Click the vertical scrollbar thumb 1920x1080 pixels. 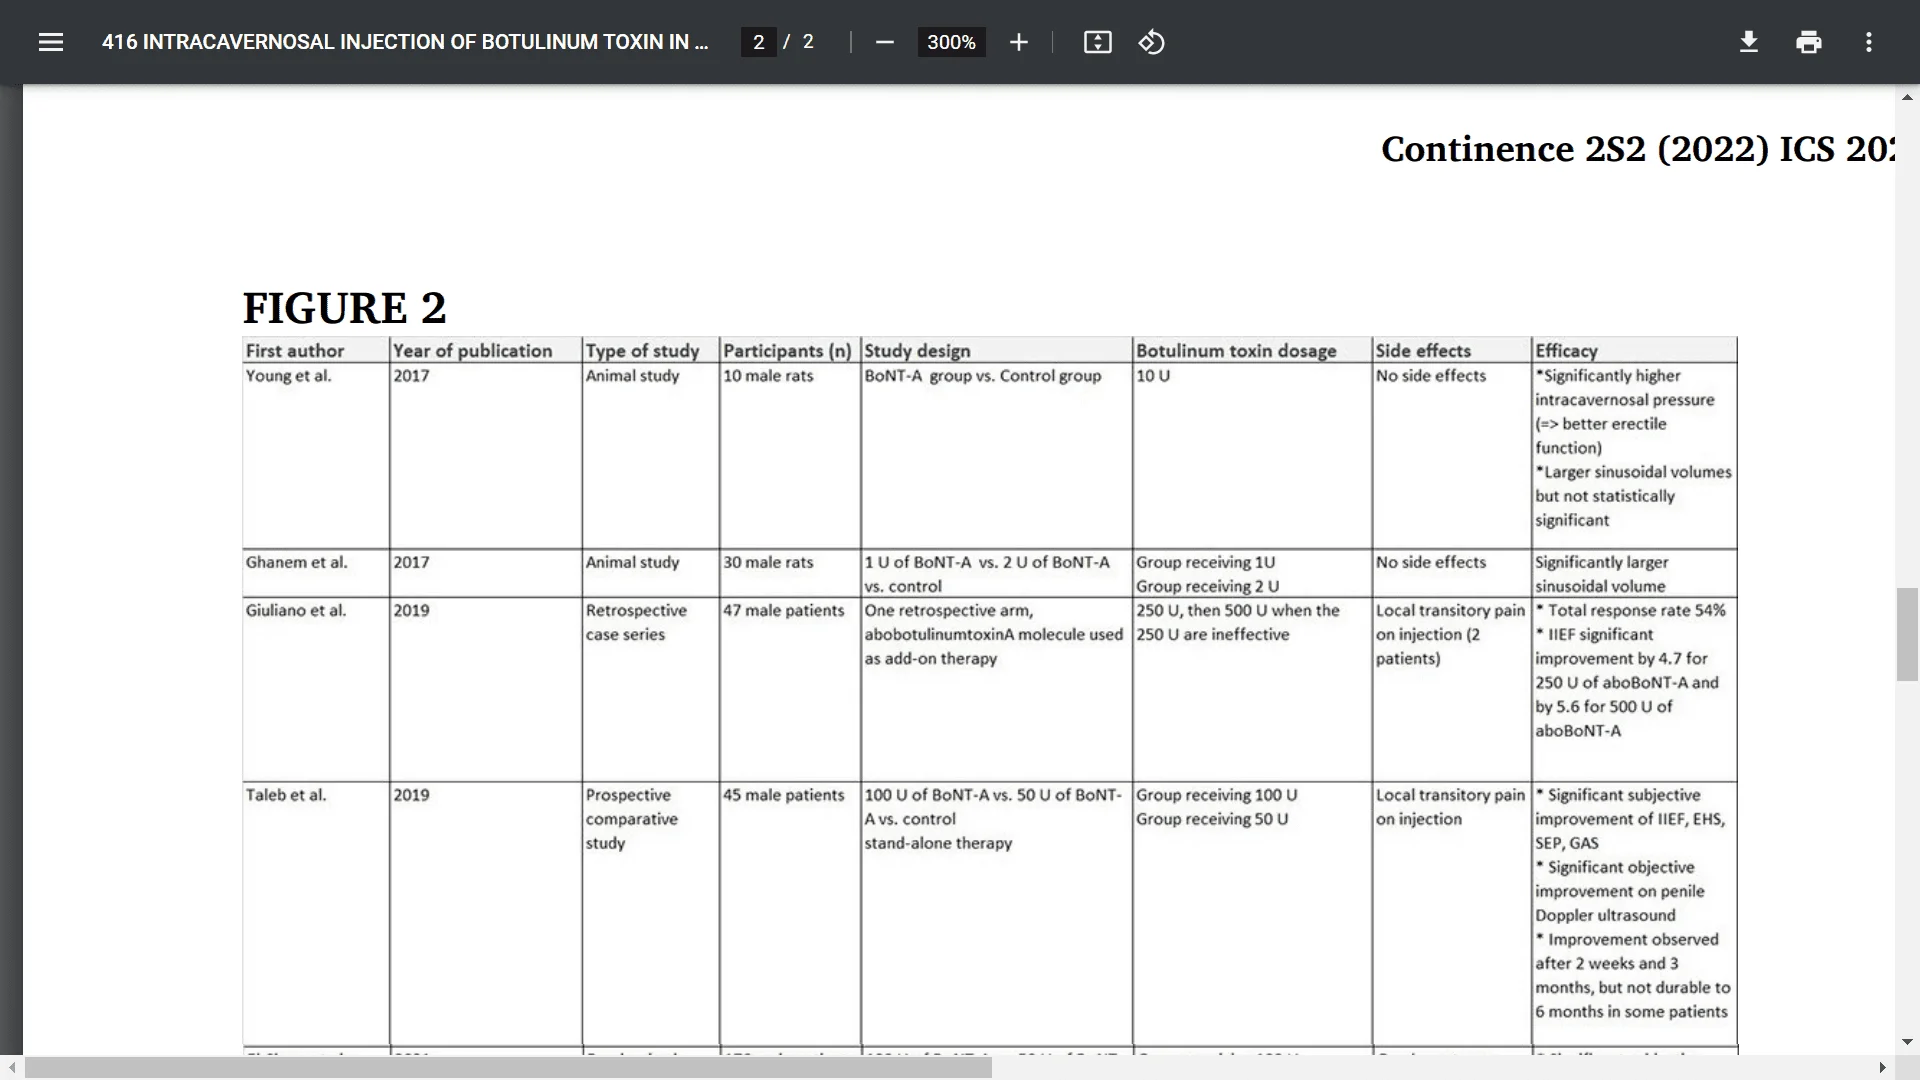click(x=1907, y=635)
